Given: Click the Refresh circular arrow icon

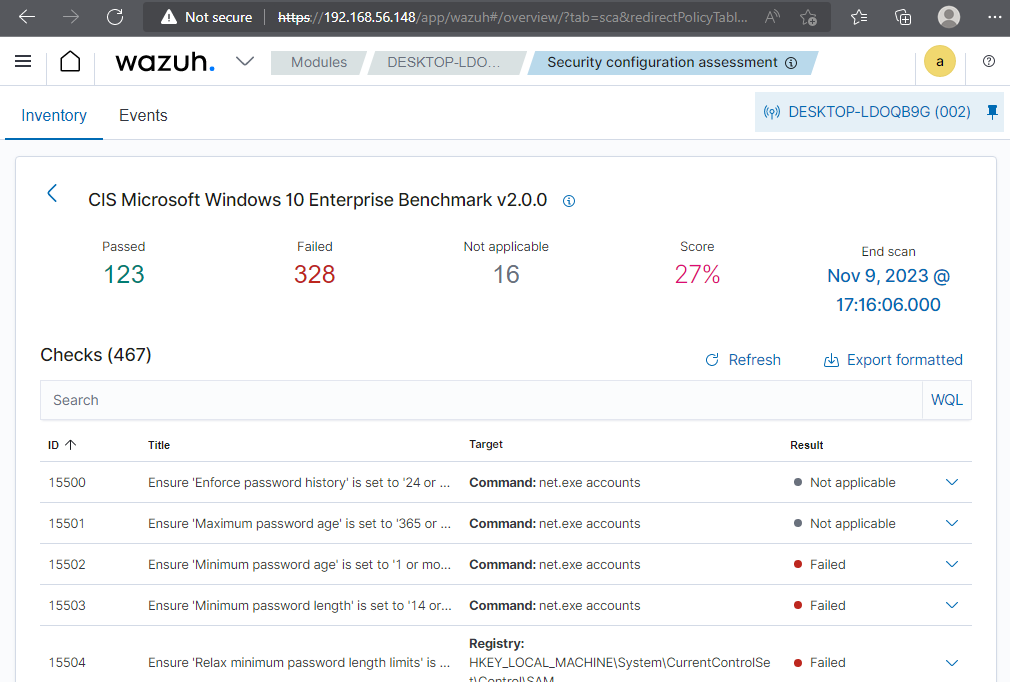Looking at the screenshot, I should pyautogui.click(x=712, y=359).
